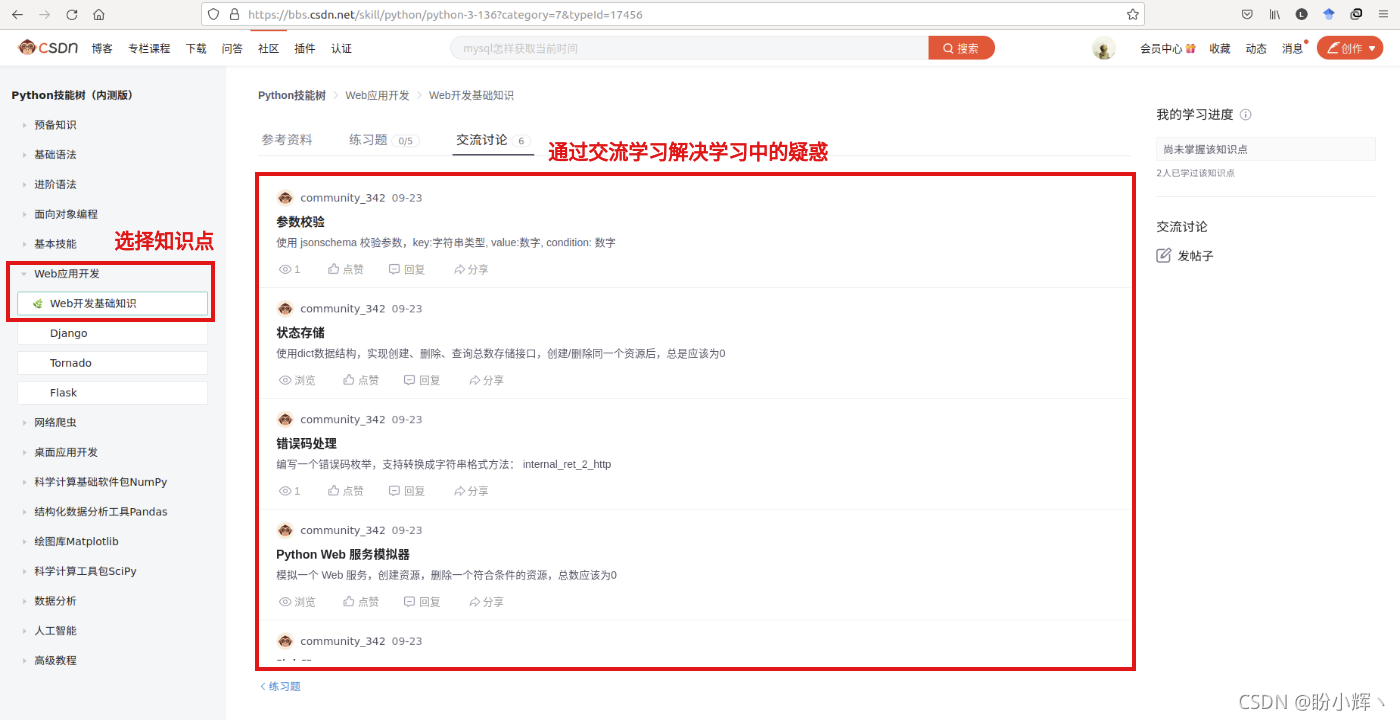Open the browser home page icon
This screenshot has width=1400, height=720.
click(x=98, y=15)
